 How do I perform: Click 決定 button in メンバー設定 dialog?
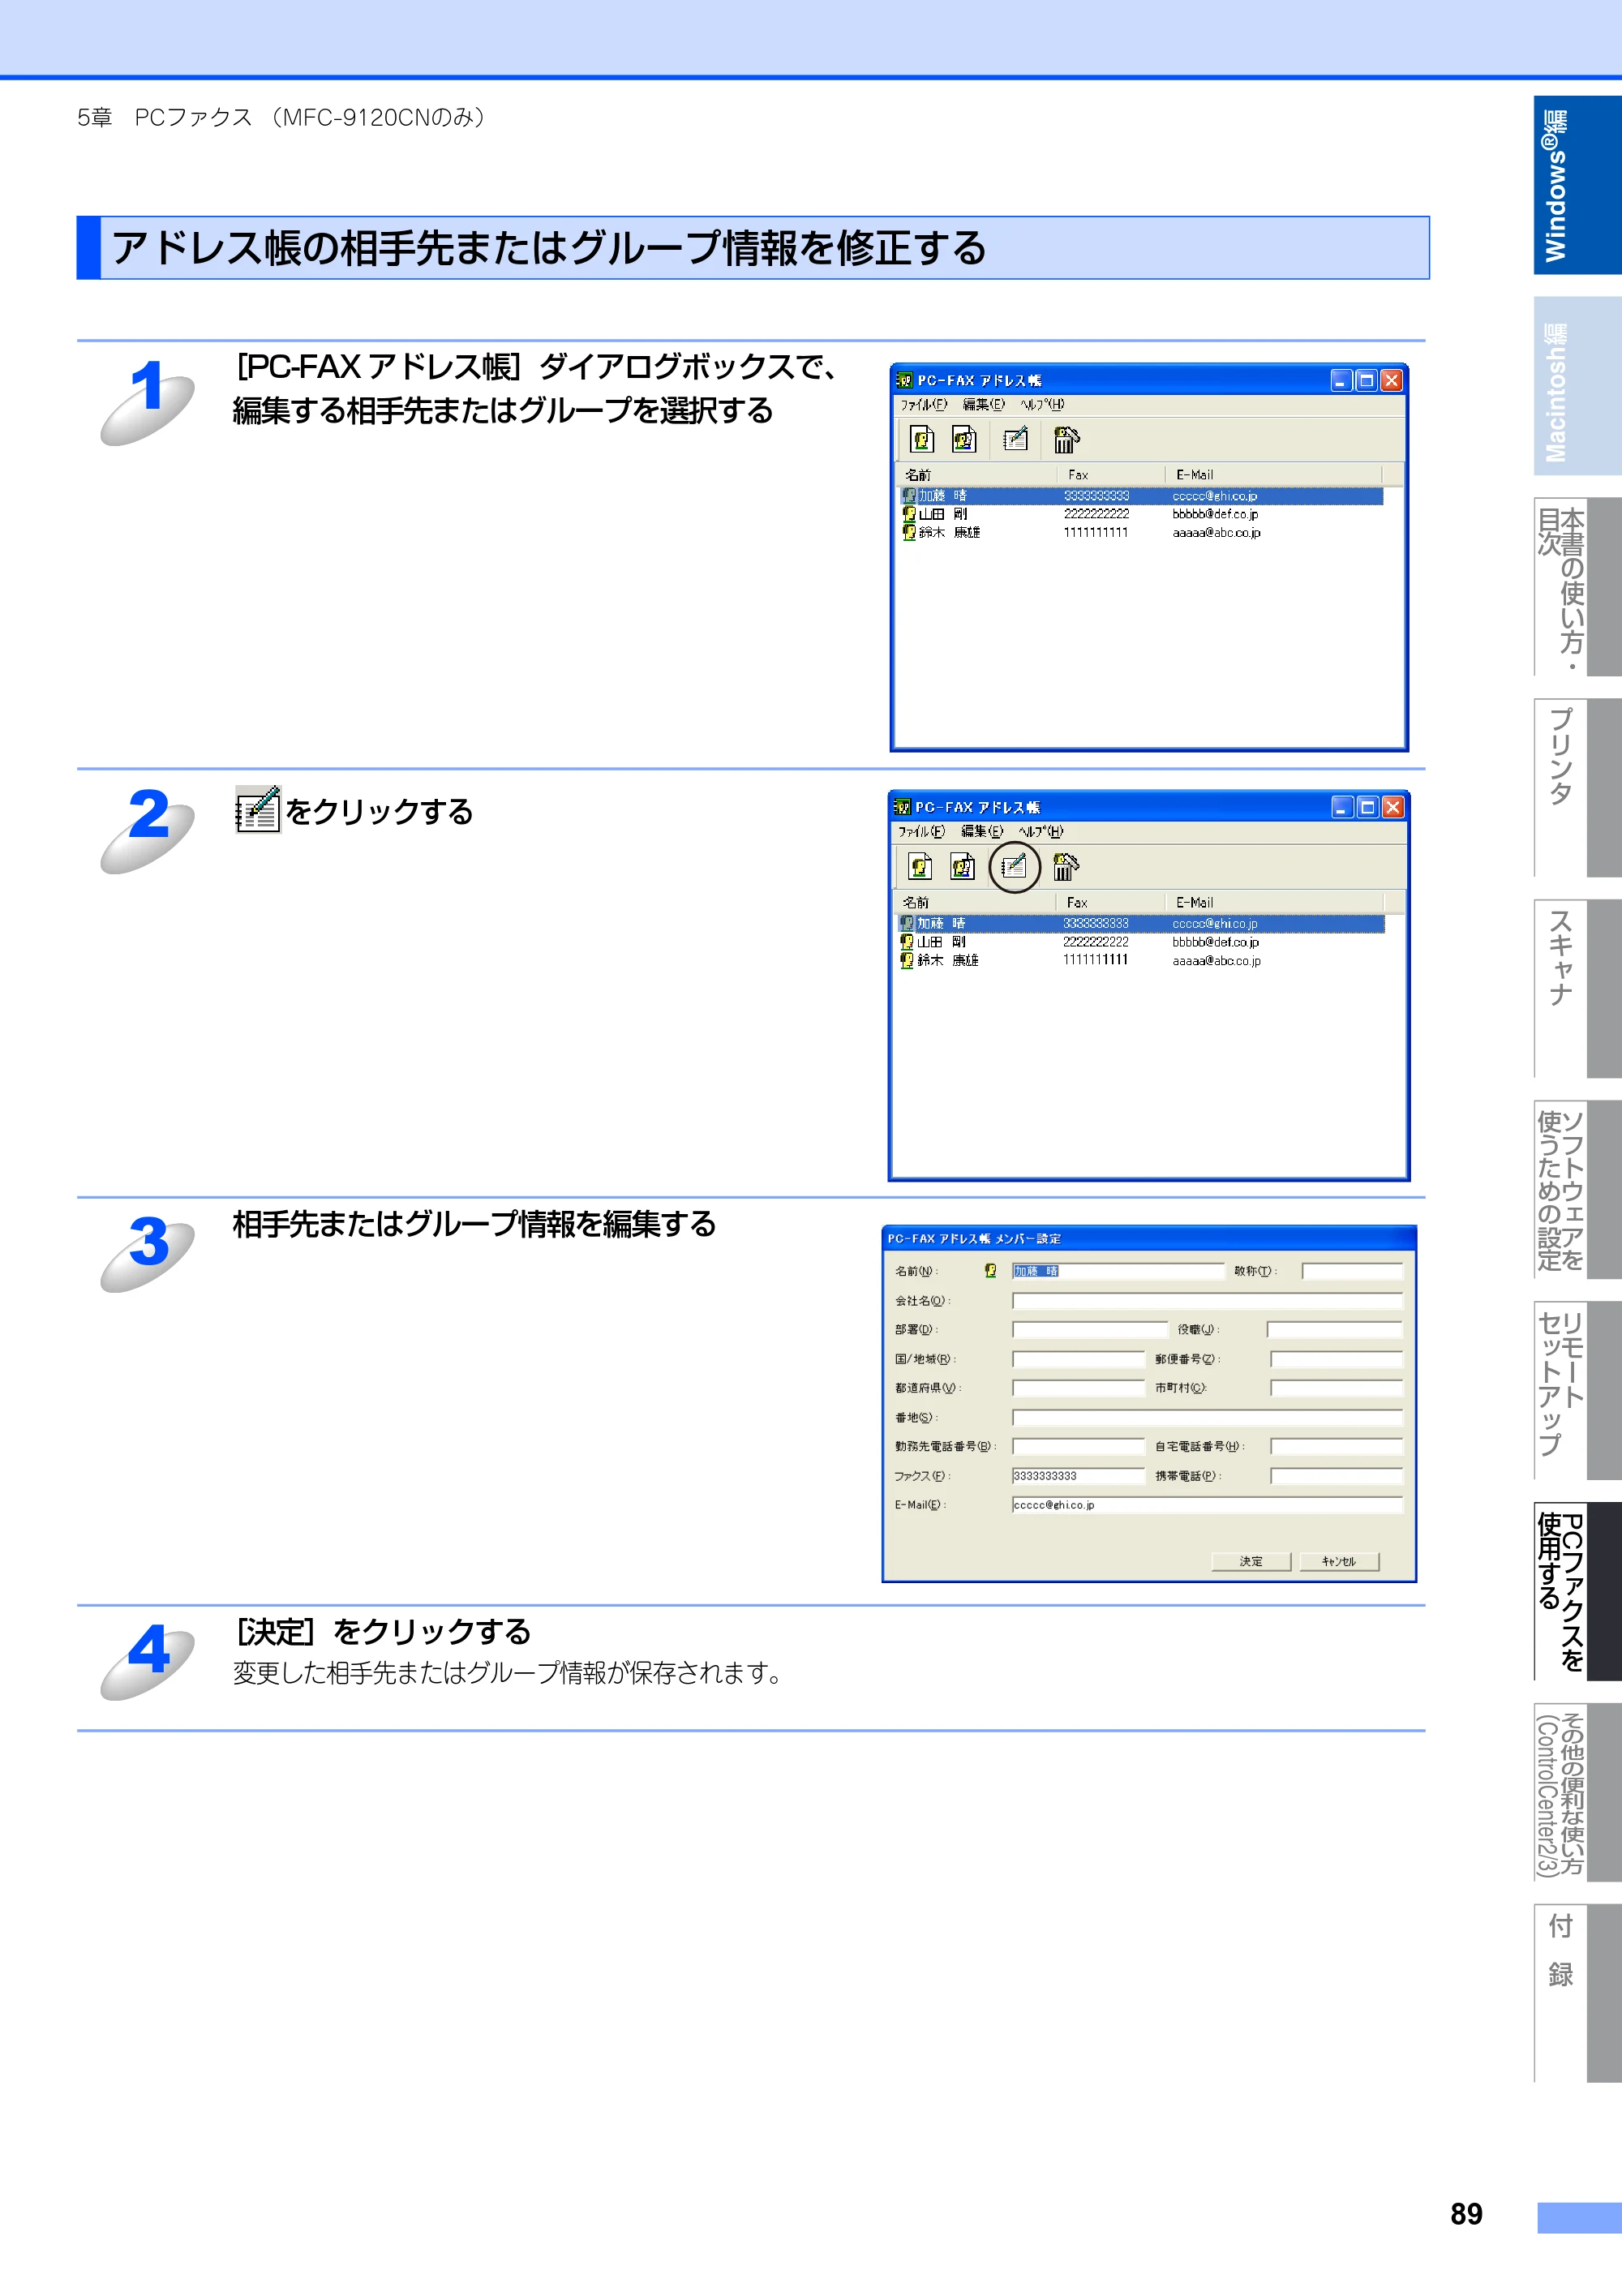1251,1561
